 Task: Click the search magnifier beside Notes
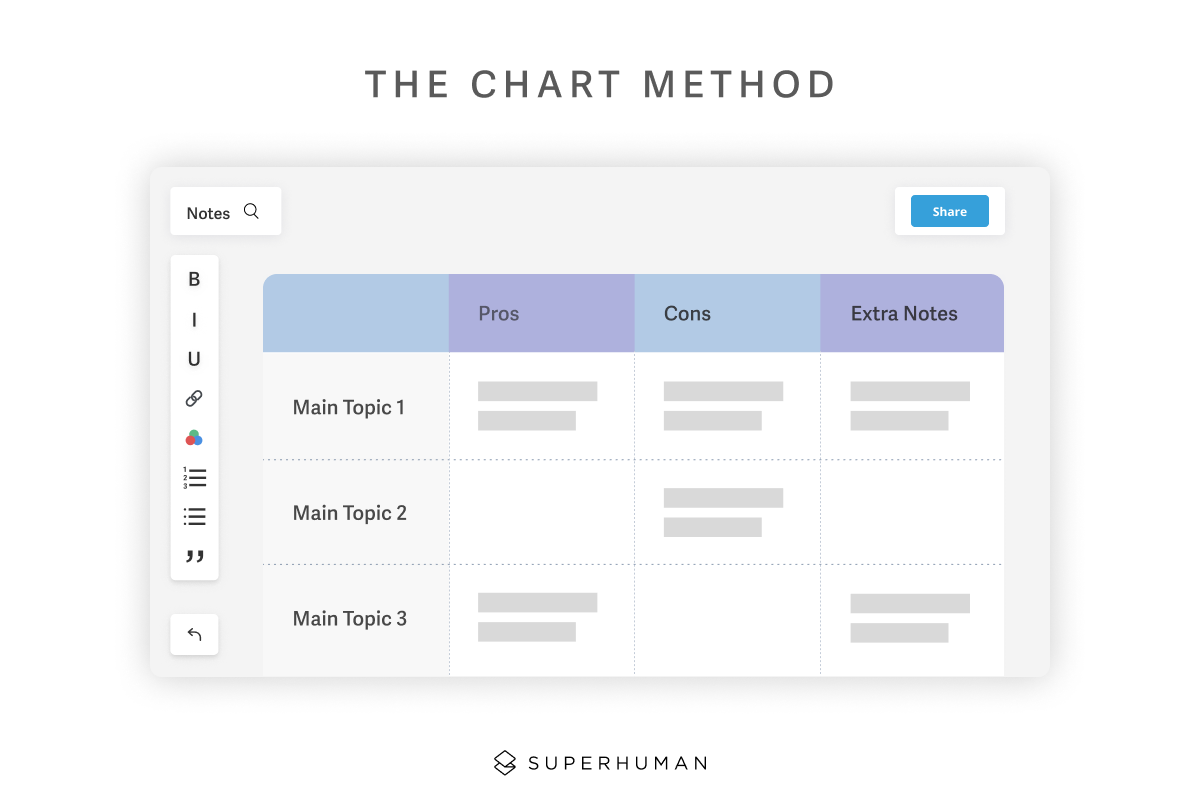pos(252,212)
